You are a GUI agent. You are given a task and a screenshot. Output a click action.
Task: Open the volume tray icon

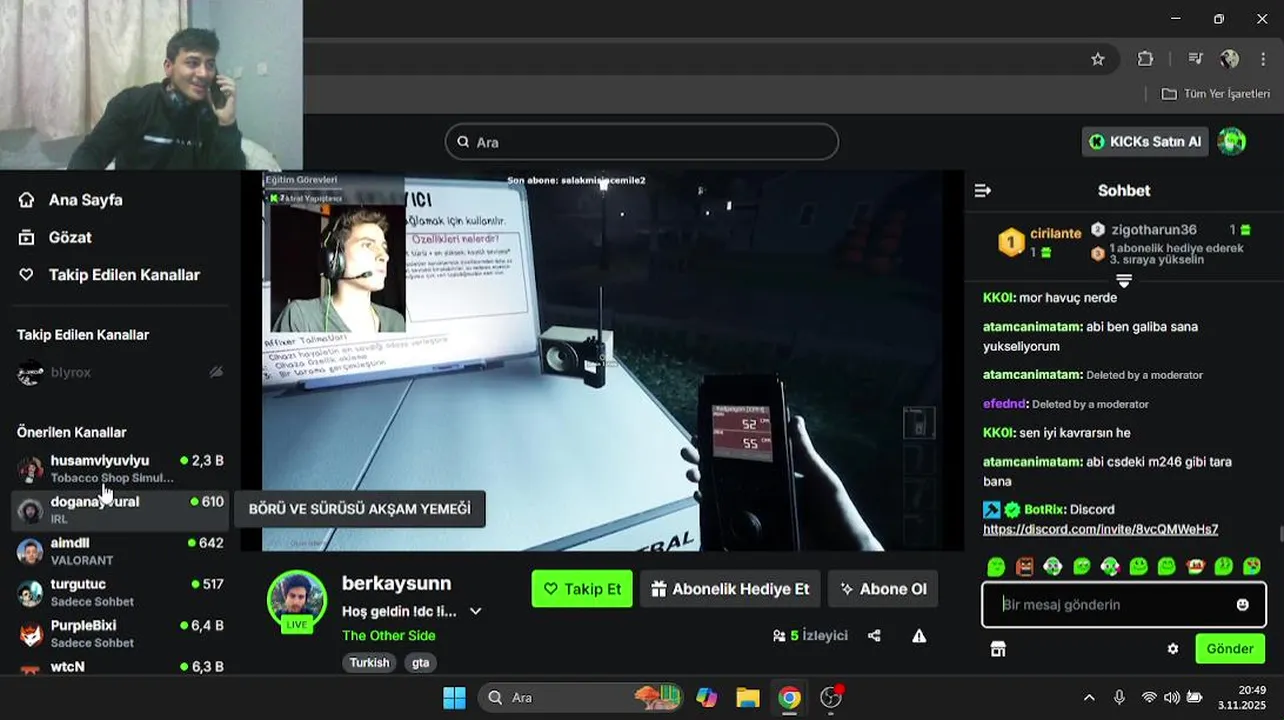coord(1171,697)
